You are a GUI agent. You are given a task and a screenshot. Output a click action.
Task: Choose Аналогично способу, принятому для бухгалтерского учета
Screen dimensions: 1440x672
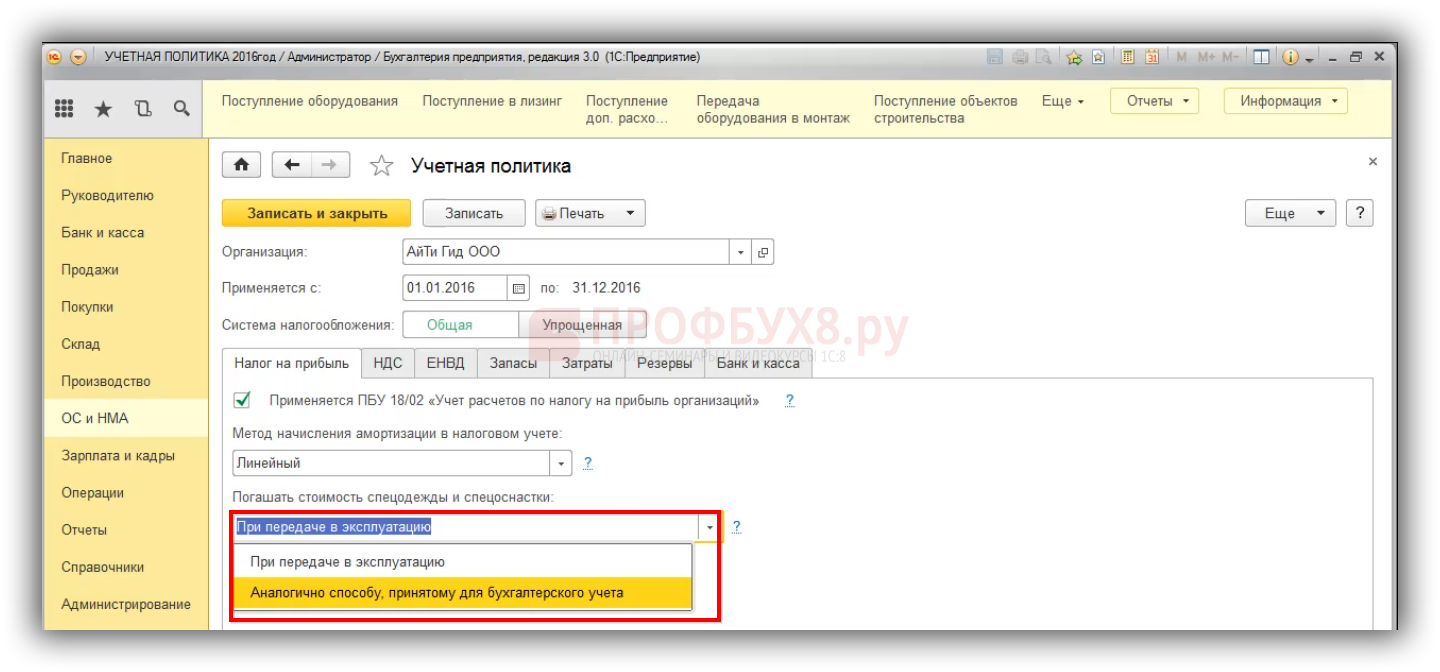click(x=461, y=593)
